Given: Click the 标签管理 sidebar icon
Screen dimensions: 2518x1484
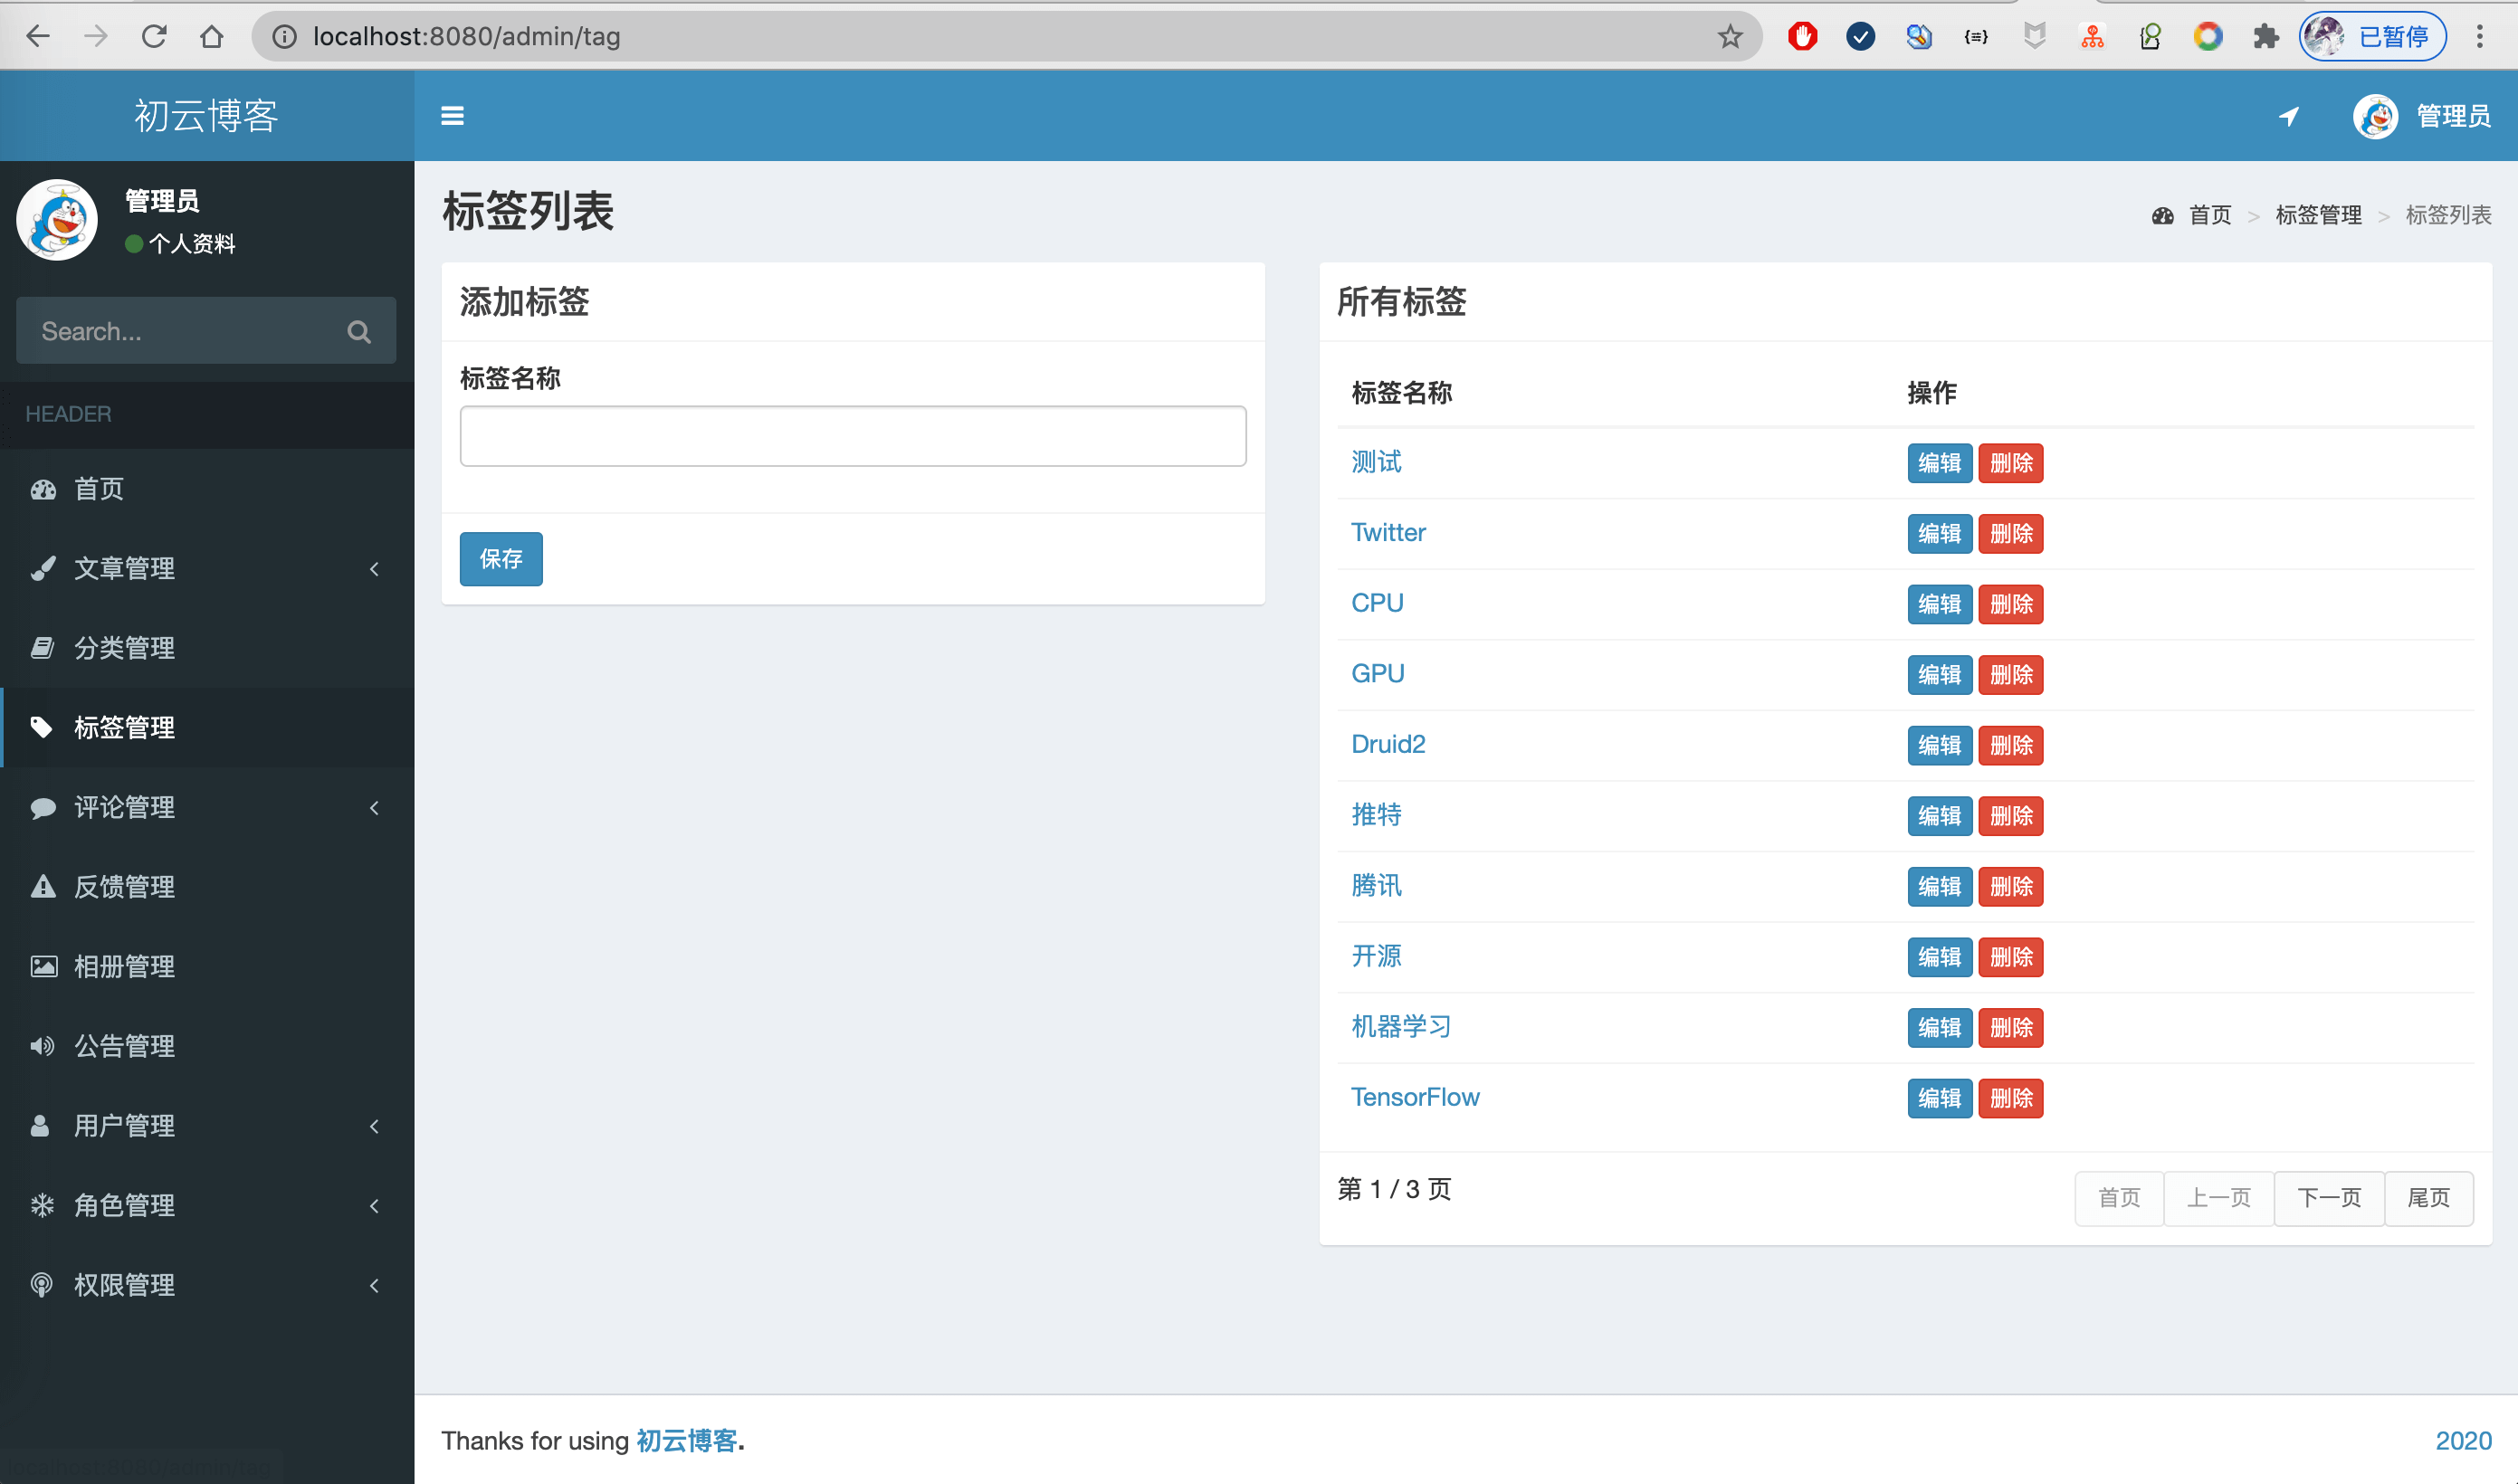Looking at the screenshot, I should pyautogui.click(x=44, y=726).
